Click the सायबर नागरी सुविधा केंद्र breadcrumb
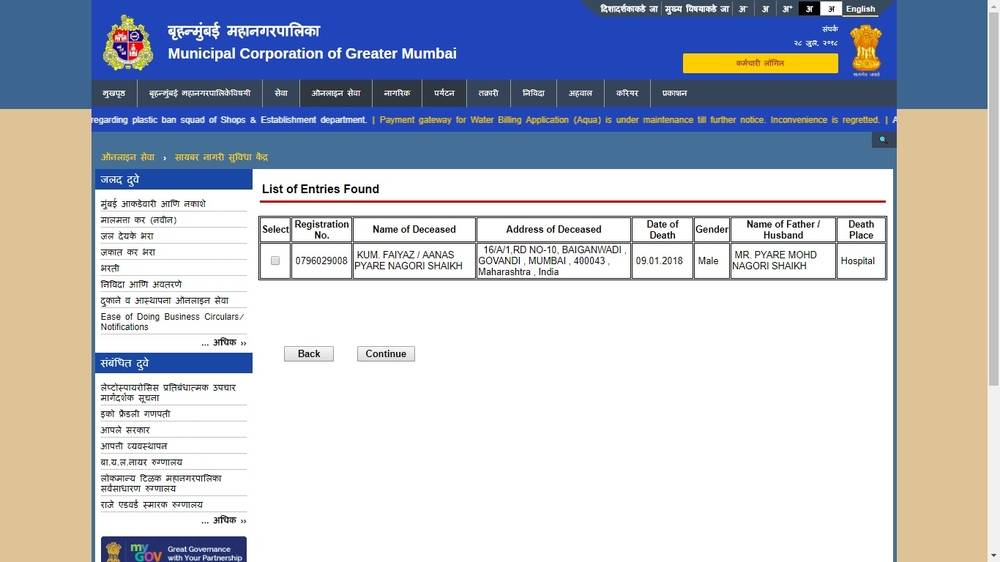 221,157
